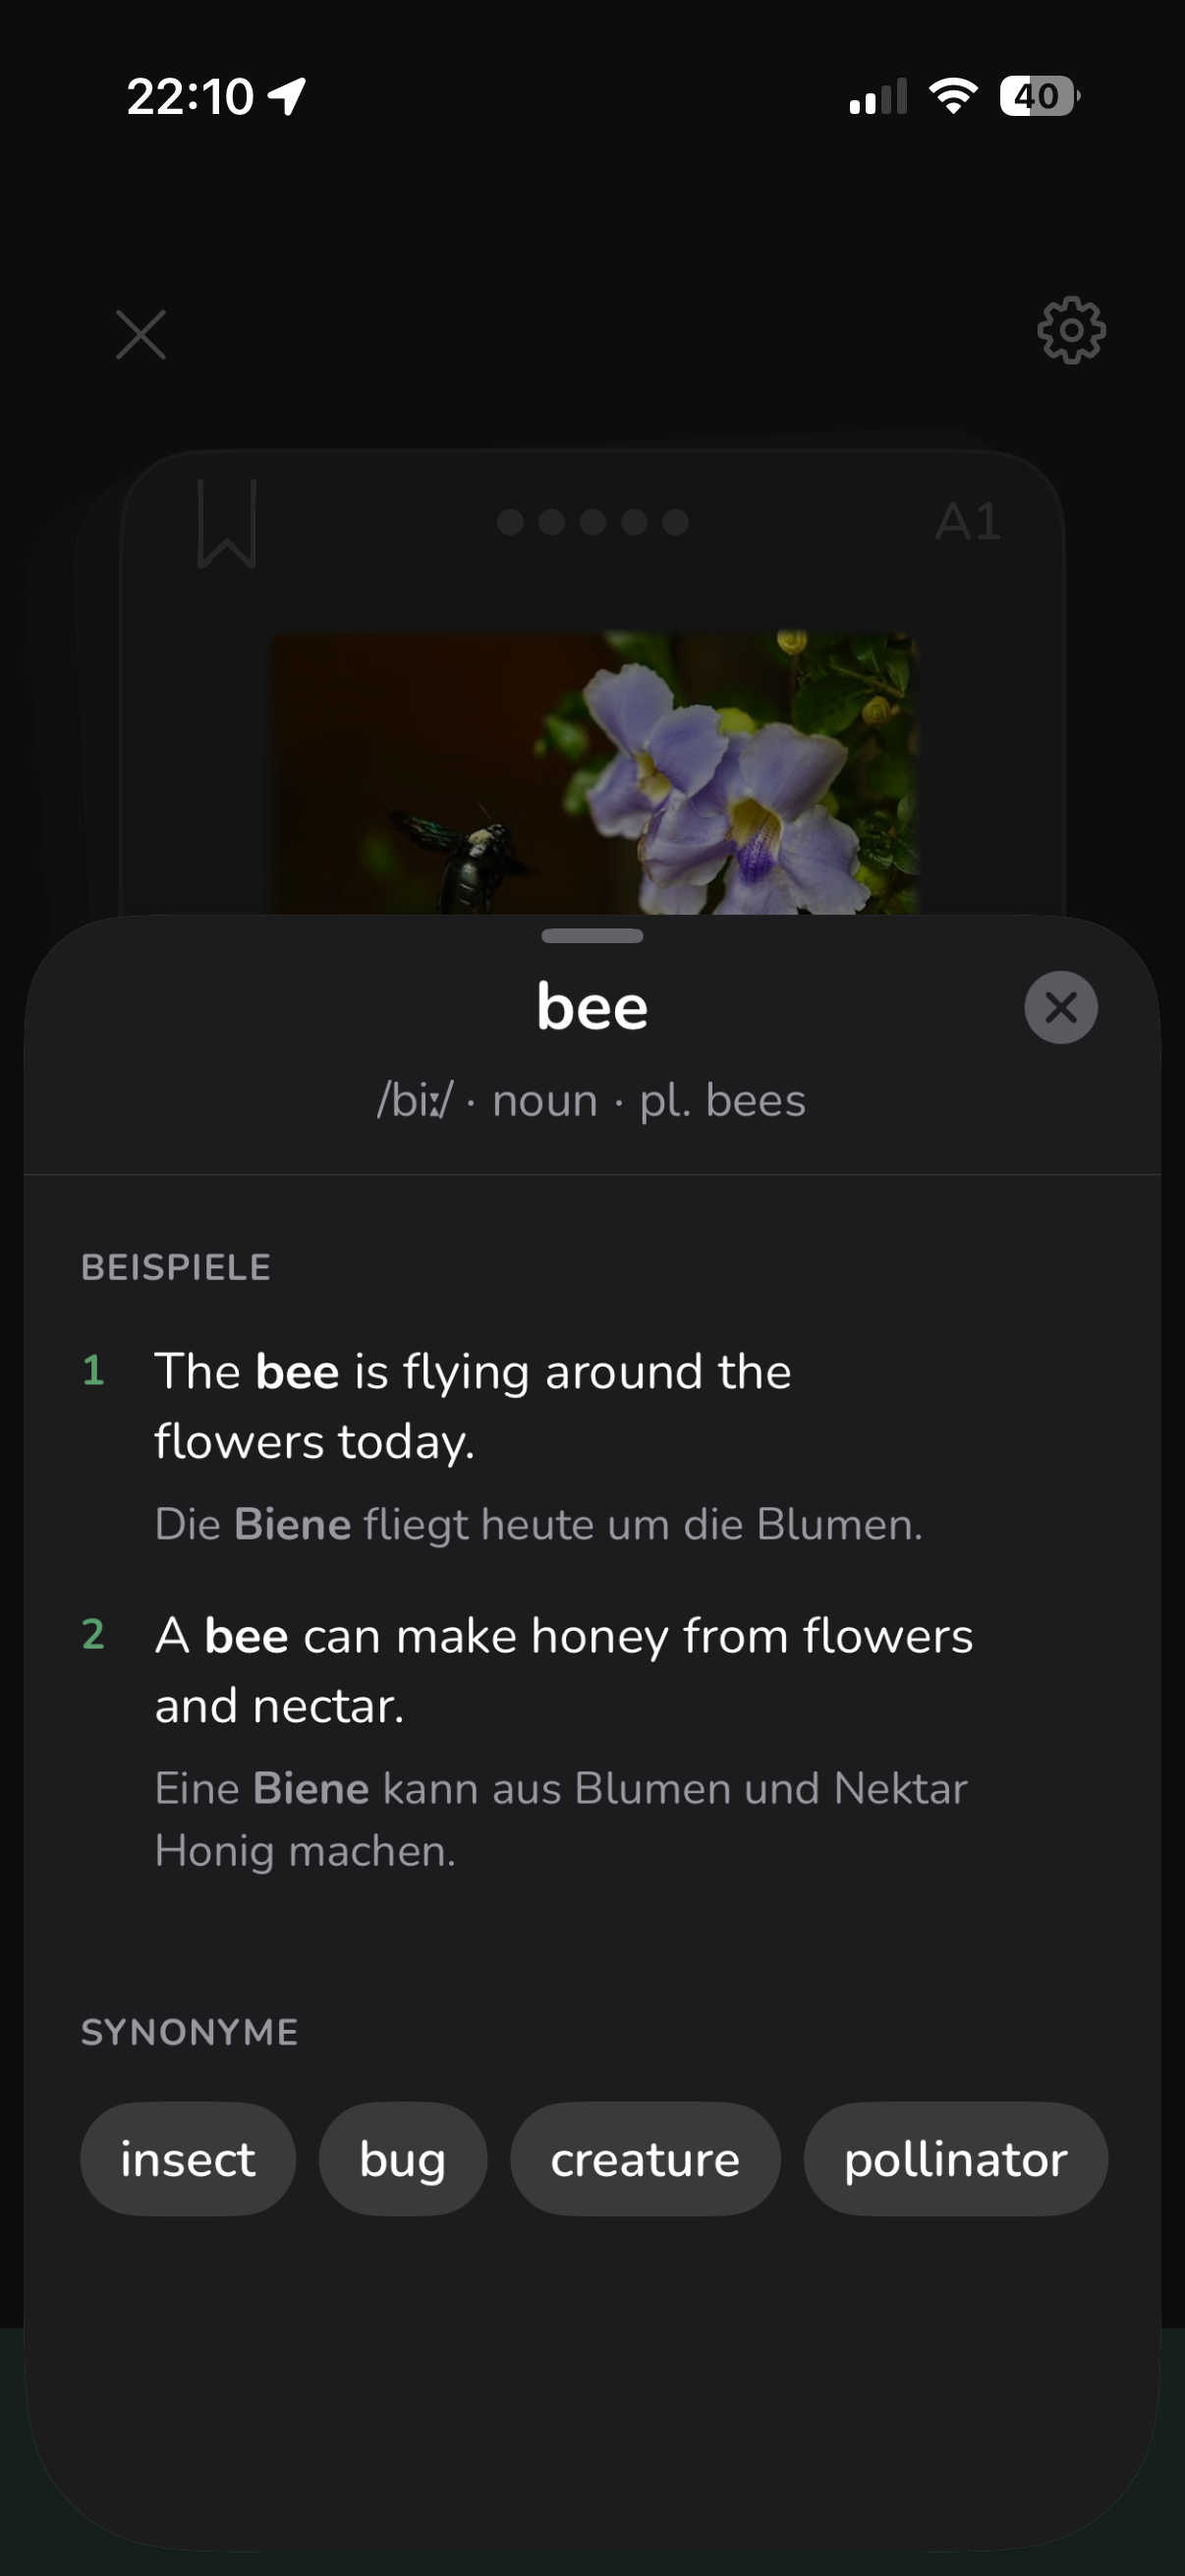This screenshot has height=2576, width=1185.
Task: Tap second example sentence about honey
Action: [563, 1670]
